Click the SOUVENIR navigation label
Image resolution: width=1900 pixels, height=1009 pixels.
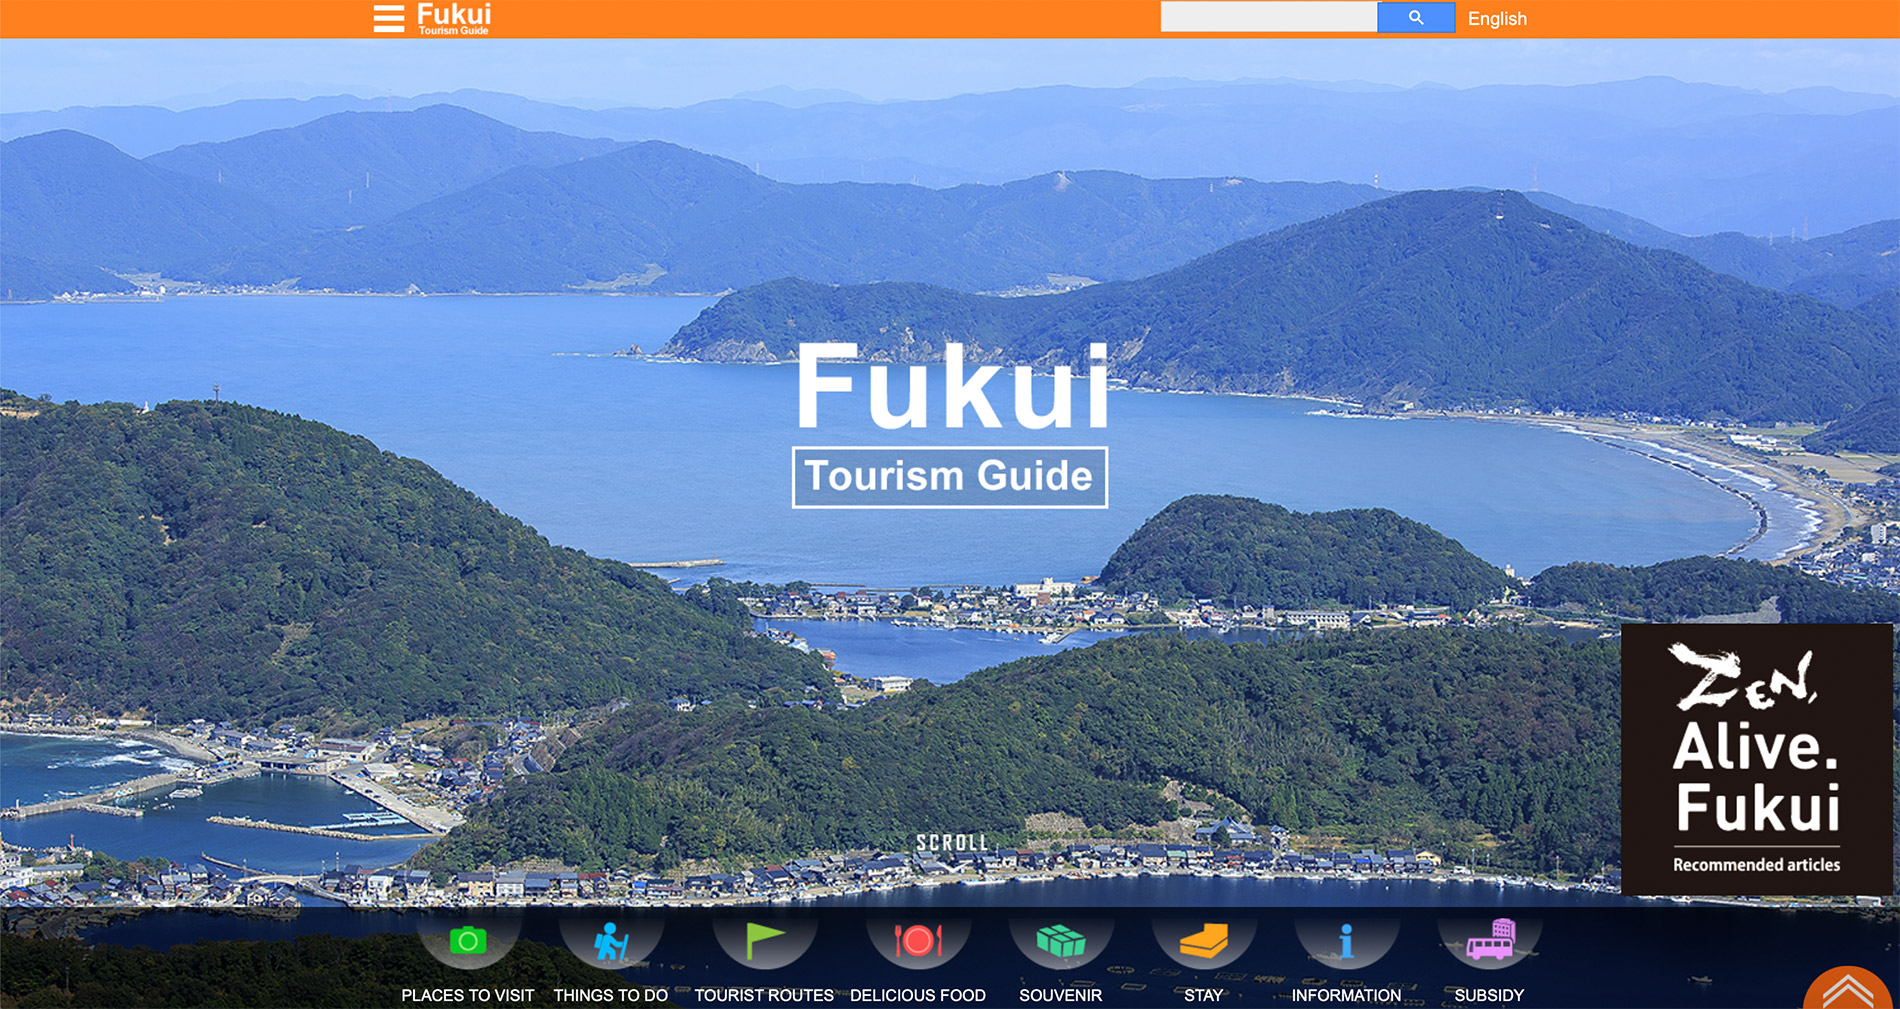pos(1060,995)
